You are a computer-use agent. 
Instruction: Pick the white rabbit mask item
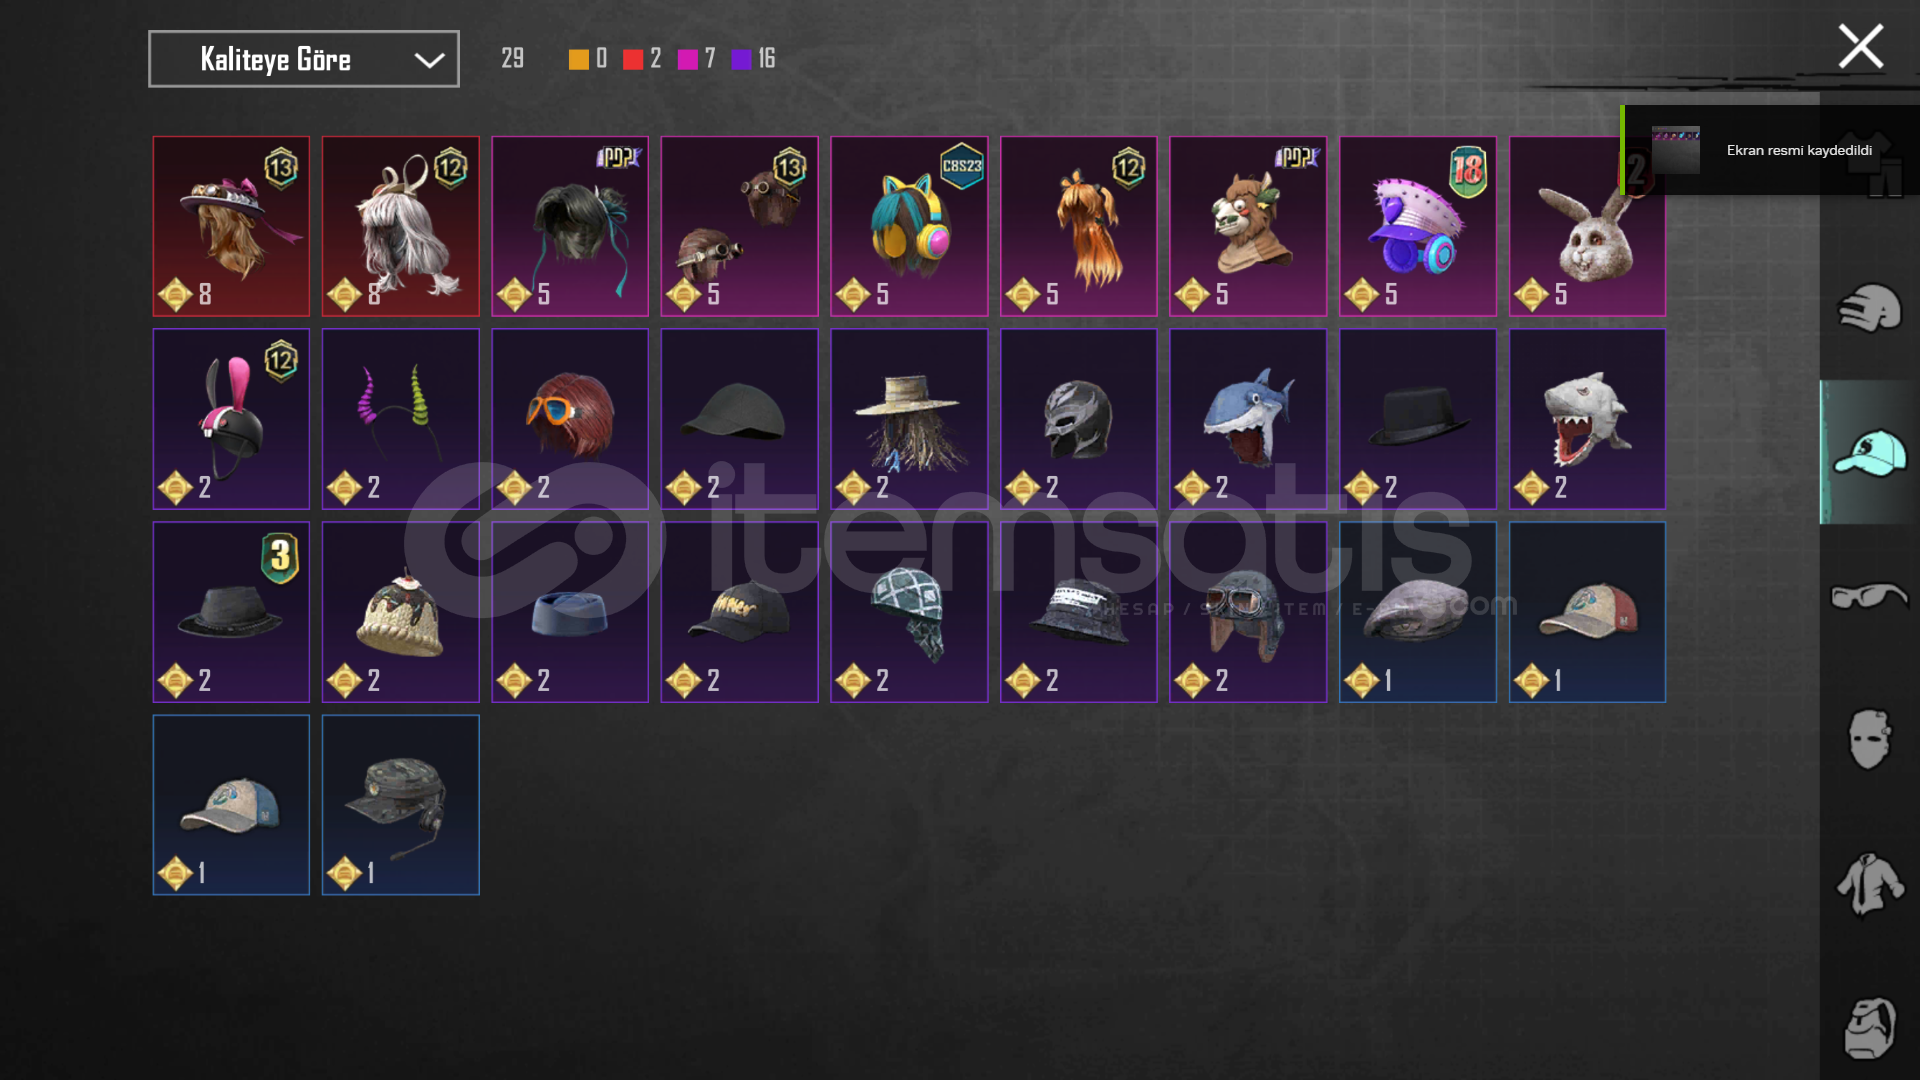(x=1587, y=226)
